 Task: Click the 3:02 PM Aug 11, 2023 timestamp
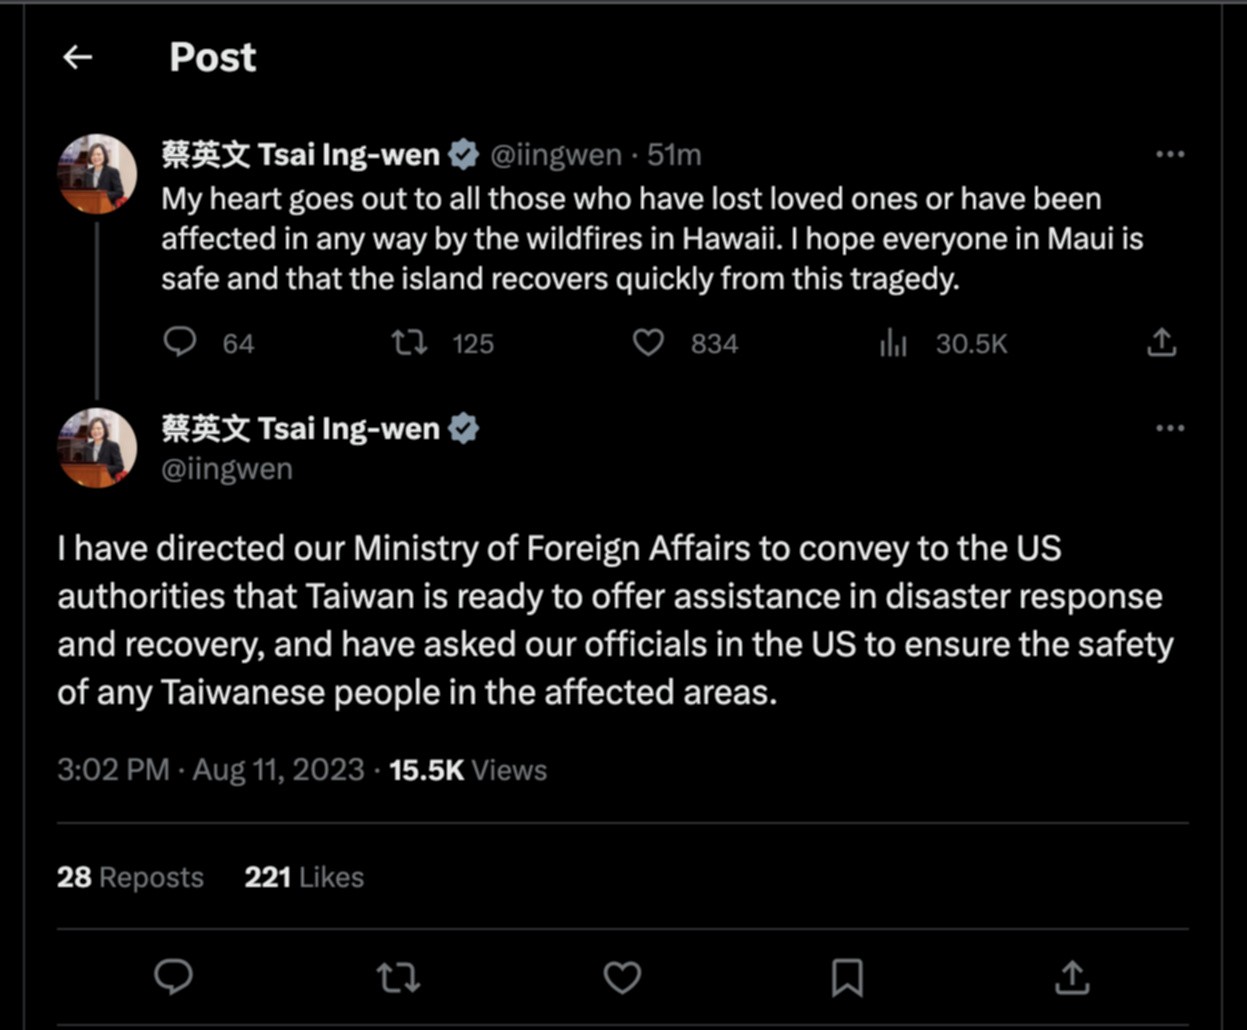(x=210, y=770)
